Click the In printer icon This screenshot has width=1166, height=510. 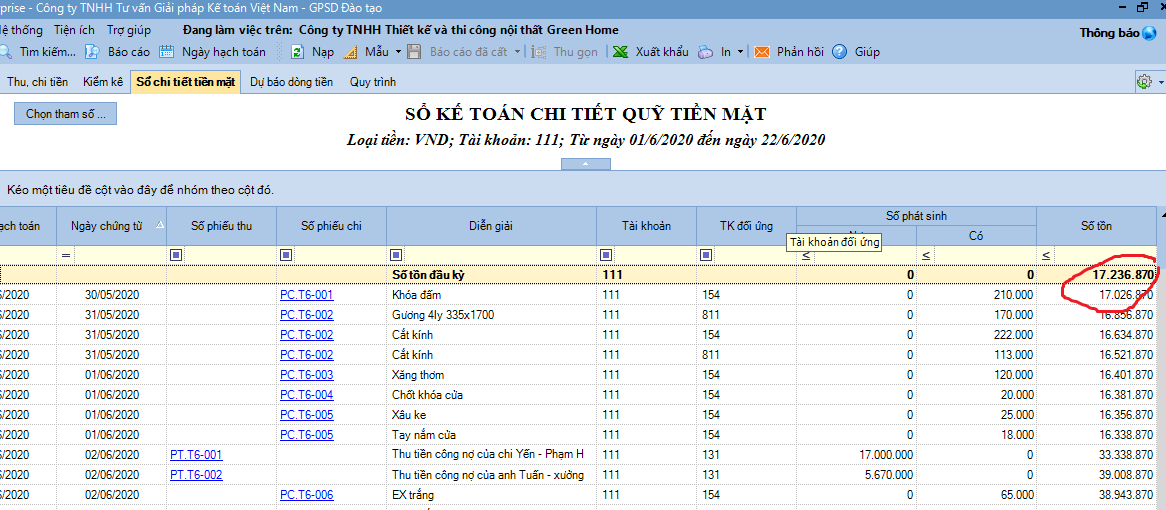click(706, 51)
